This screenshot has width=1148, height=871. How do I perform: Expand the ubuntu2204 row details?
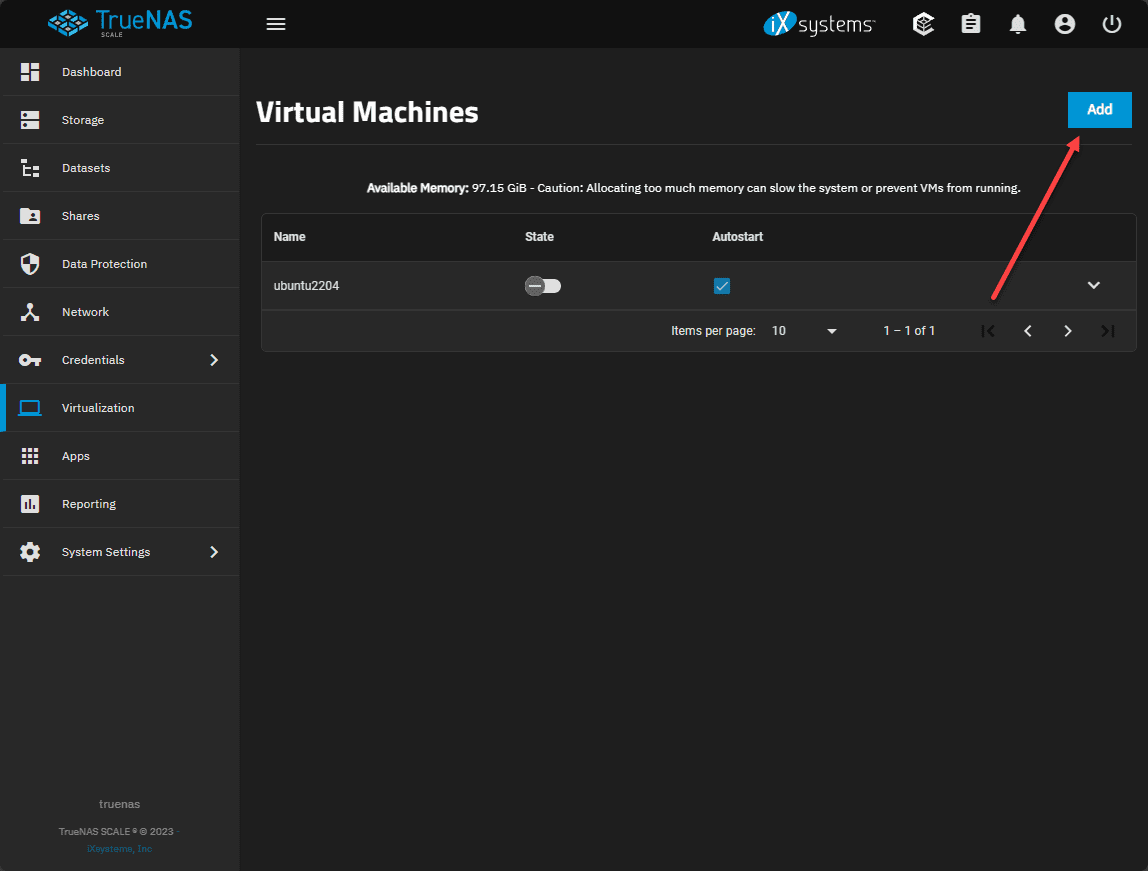[1094, 286]
